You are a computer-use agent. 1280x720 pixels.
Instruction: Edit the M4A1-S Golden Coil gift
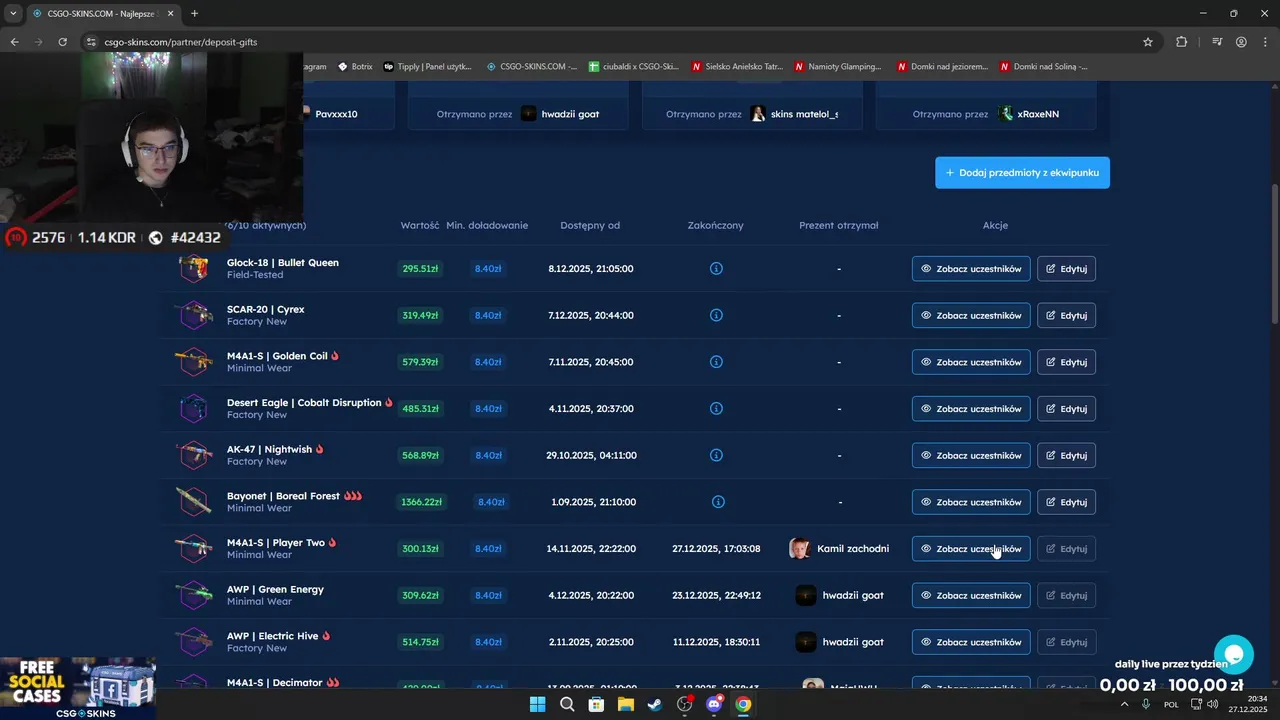[x=1066, y=362]
